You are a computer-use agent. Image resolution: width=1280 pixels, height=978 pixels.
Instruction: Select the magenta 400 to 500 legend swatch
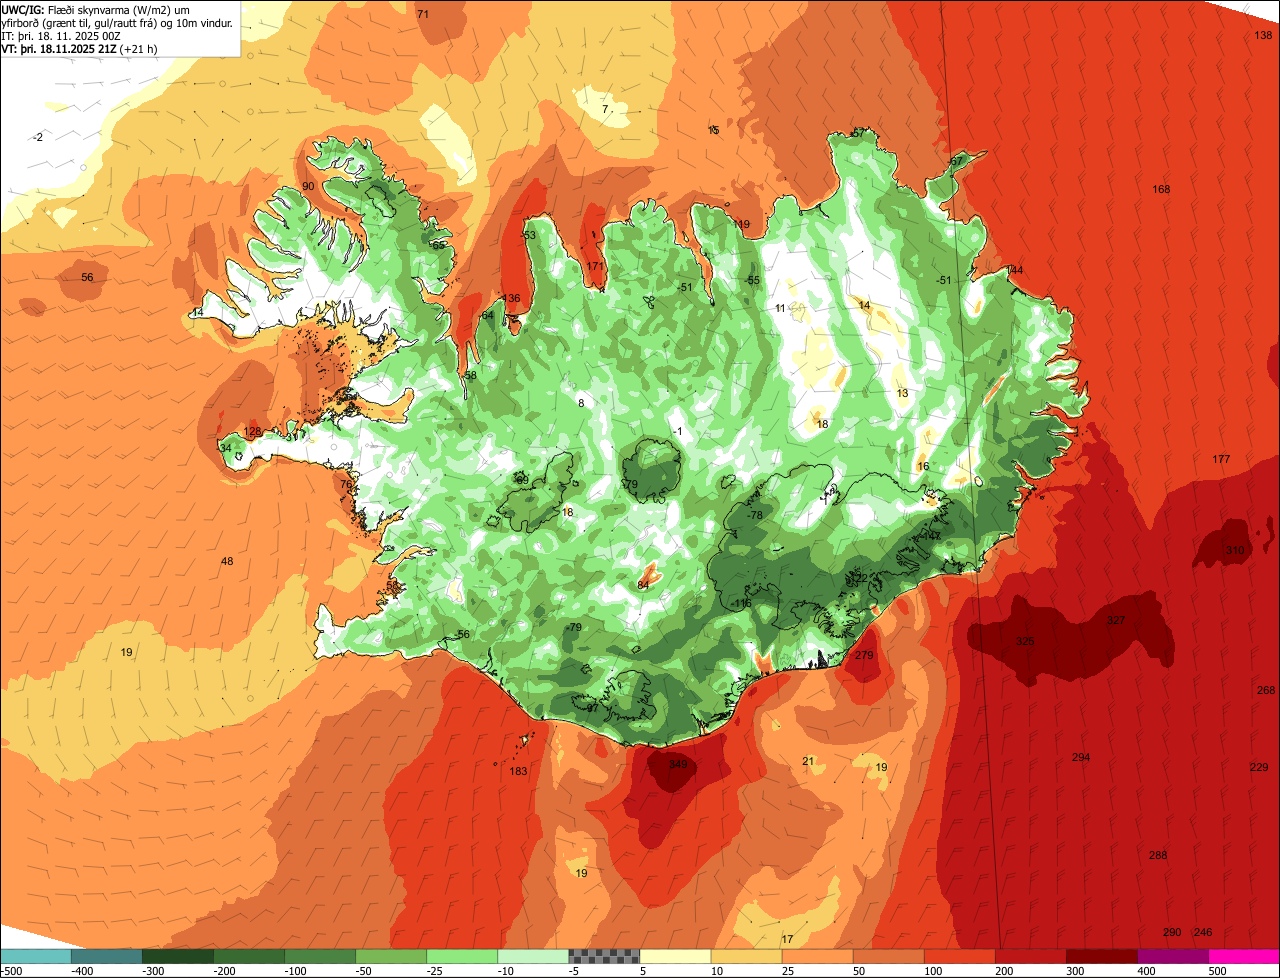click(1173, 956)
